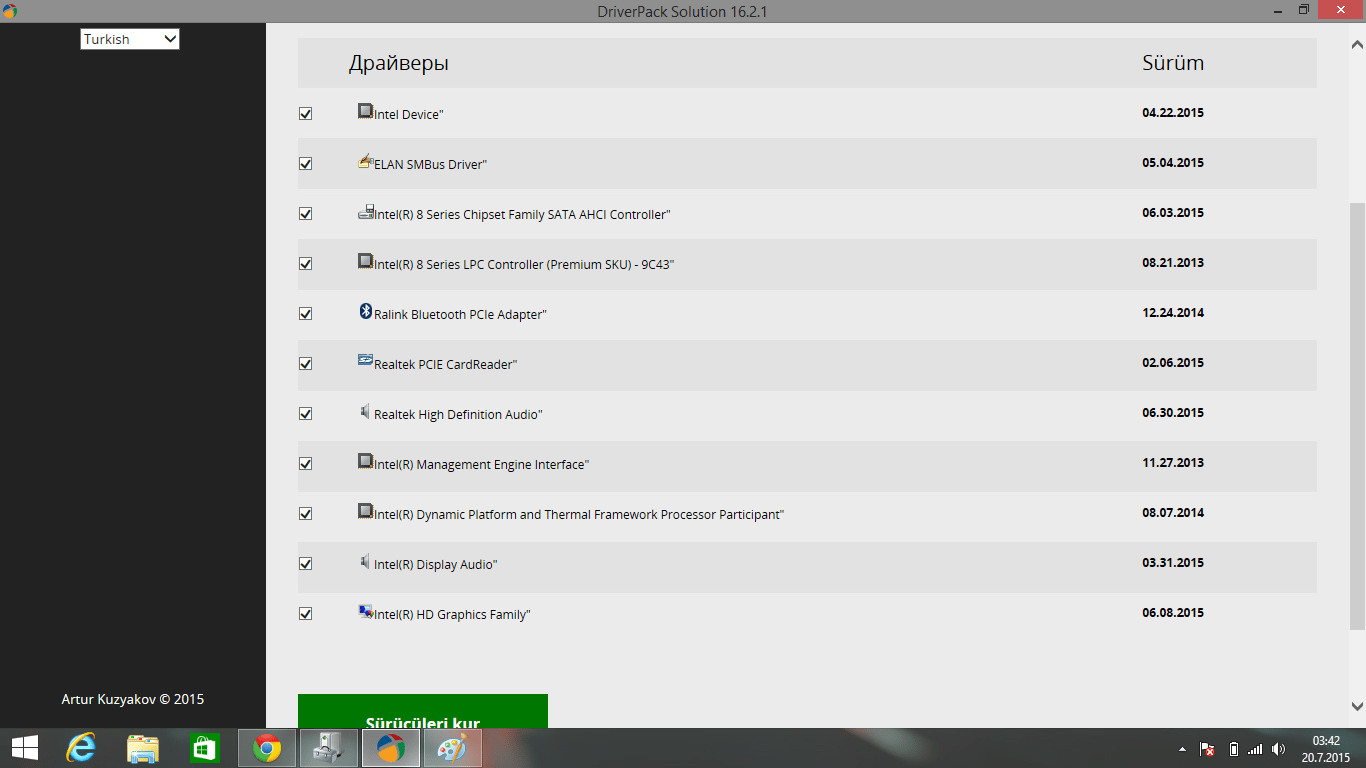The image size is (1366, 768).
Task: Click the version date 08.21.2013
Action: pyautogui.click(x=1173, y=263)
